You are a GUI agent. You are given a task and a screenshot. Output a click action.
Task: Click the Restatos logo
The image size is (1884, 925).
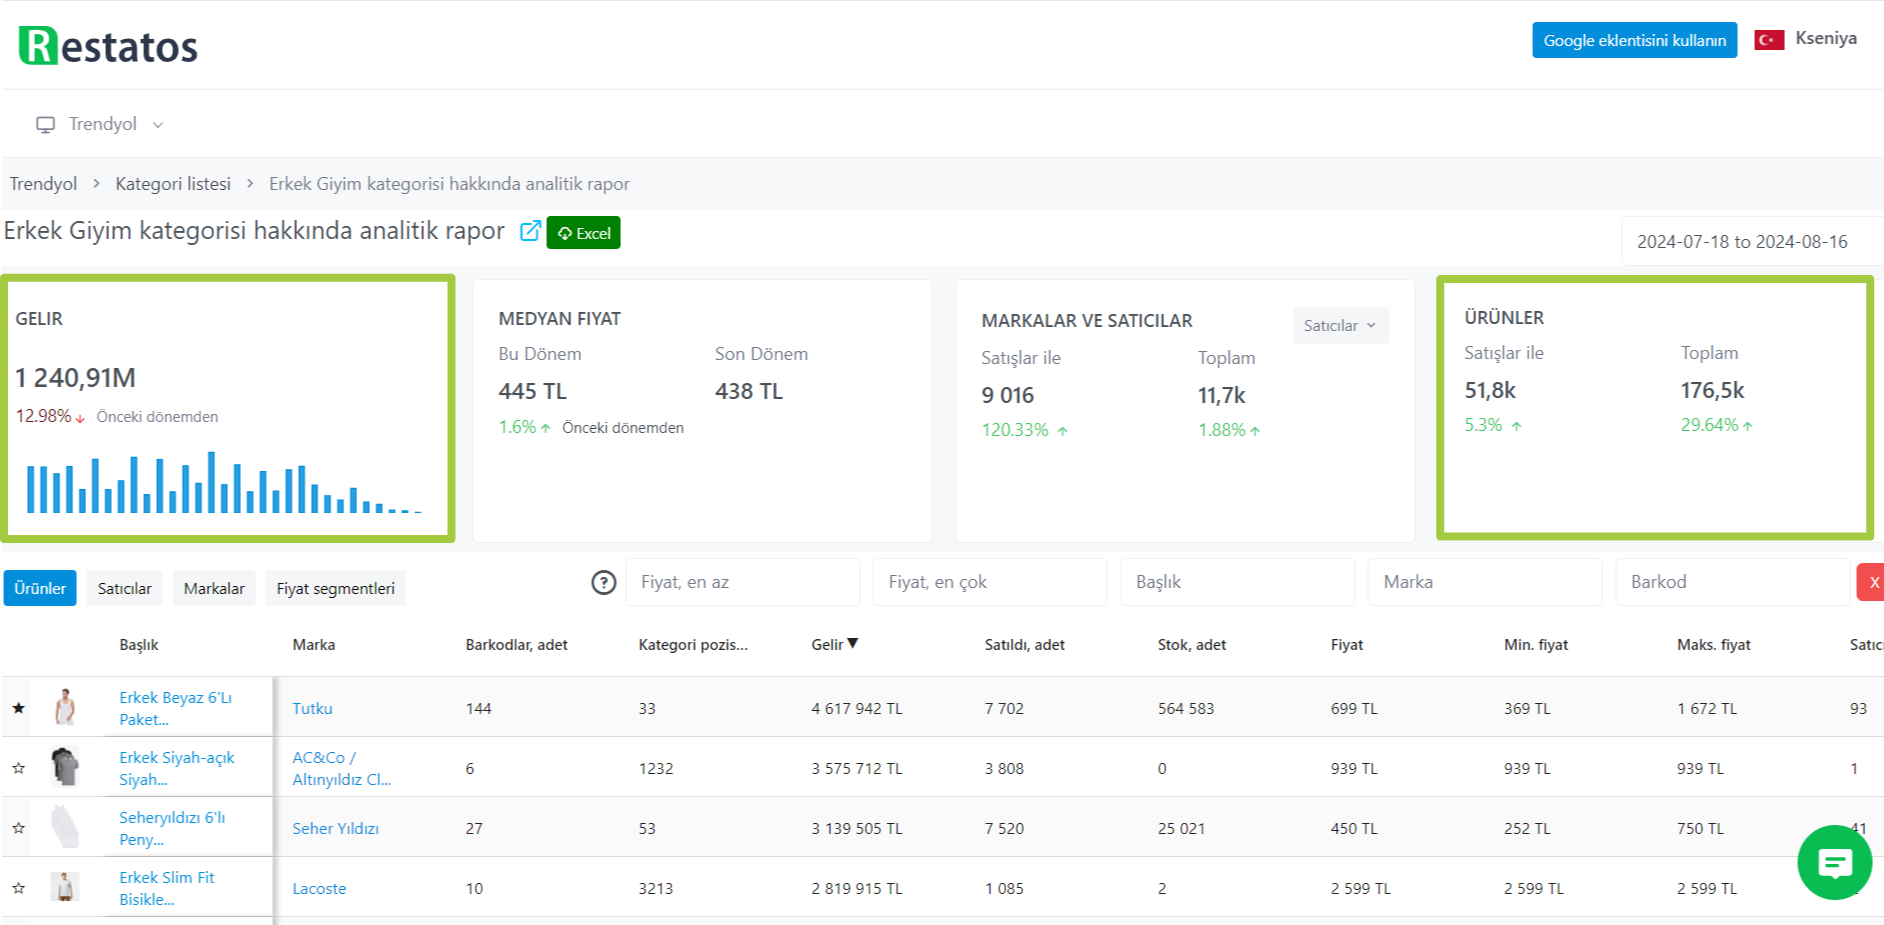click(108, 46)
